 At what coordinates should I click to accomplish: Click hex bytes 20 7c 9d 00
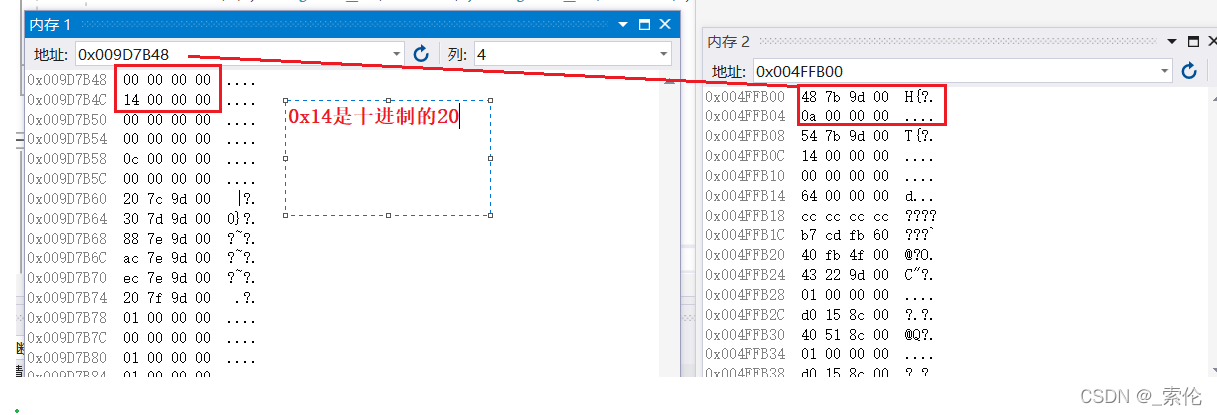coord(167,199)
